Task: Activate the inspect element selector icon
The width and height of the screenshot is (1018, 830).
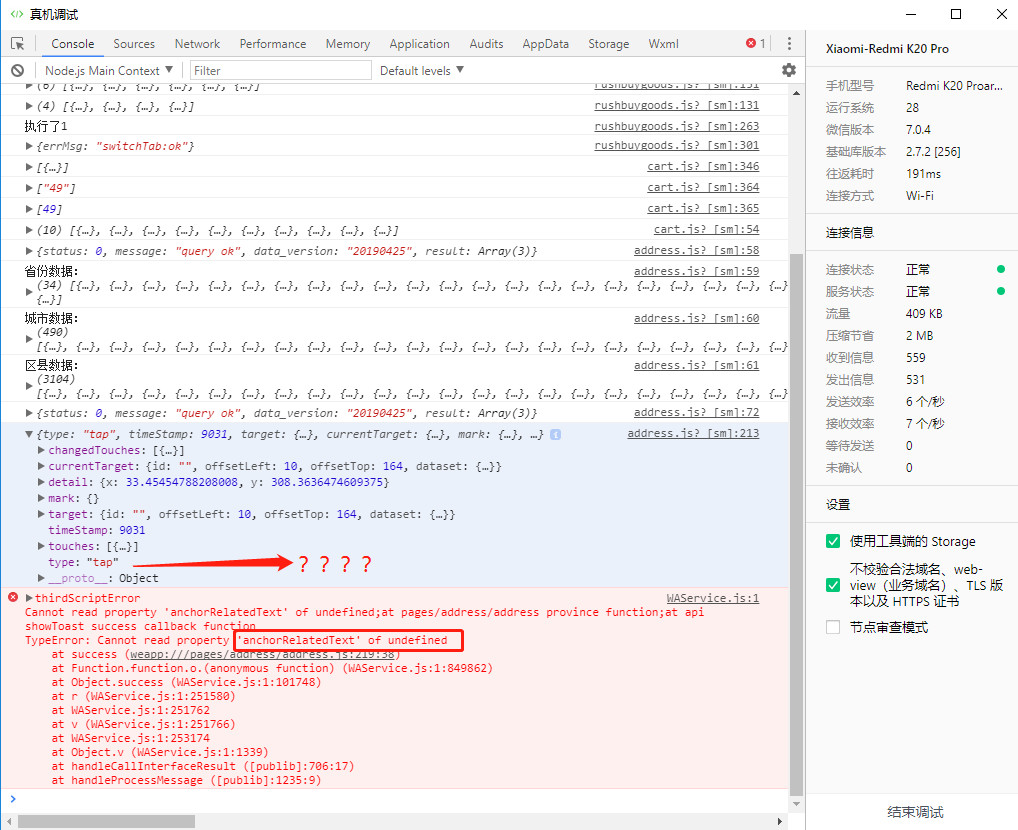Action: 18,44
